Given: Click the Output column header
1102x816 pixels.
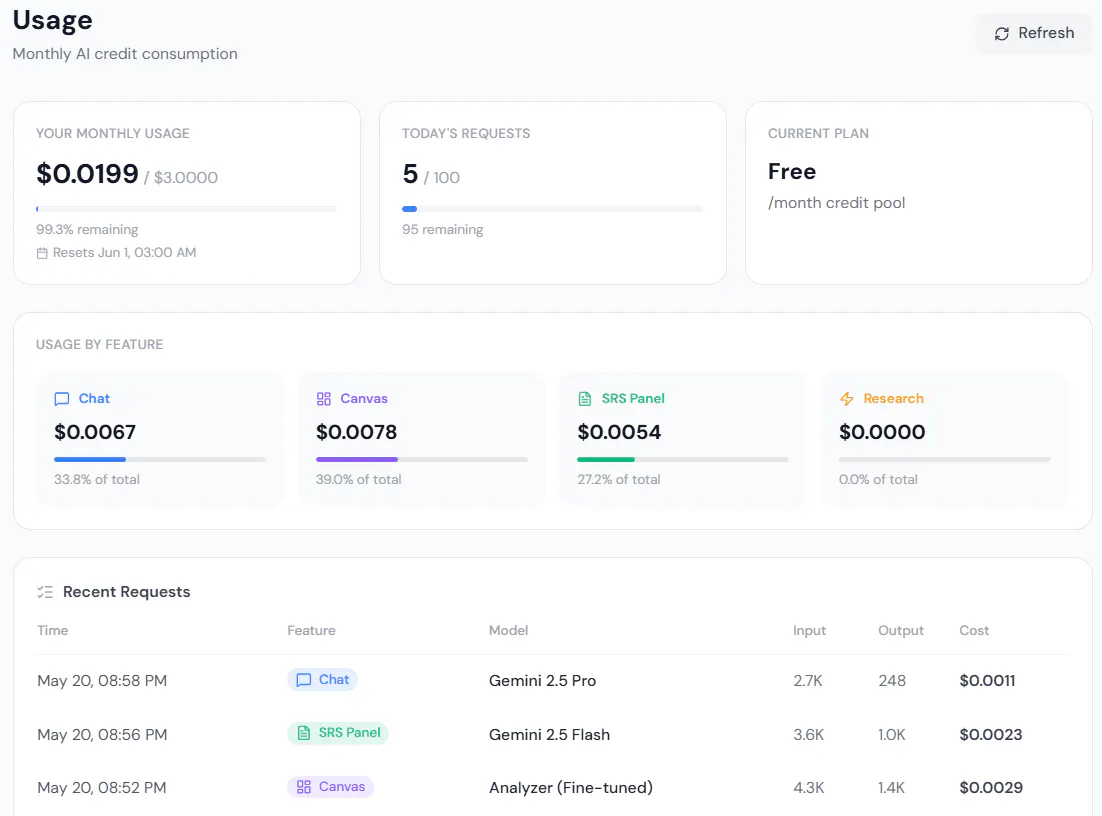Looking at the screenshot, I should 901,630.
